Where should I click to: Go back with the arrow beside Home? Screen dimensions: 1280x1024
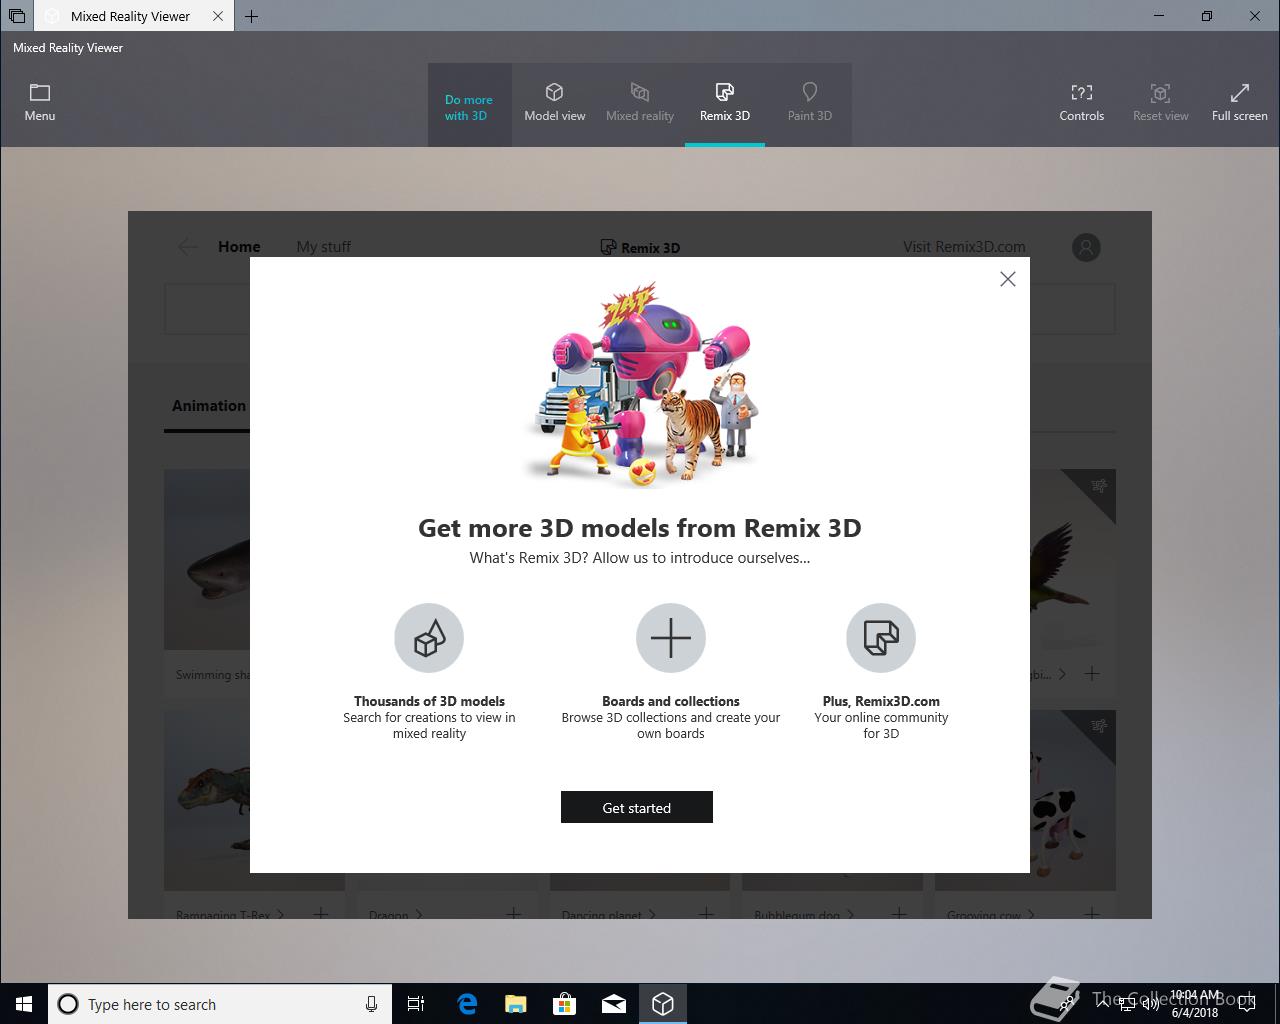click(188, 247)
